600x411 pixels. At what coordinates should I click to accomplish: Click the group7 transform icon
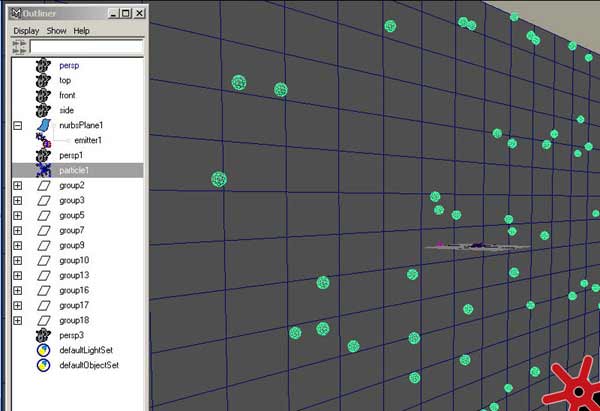click(x=44, y=230)
